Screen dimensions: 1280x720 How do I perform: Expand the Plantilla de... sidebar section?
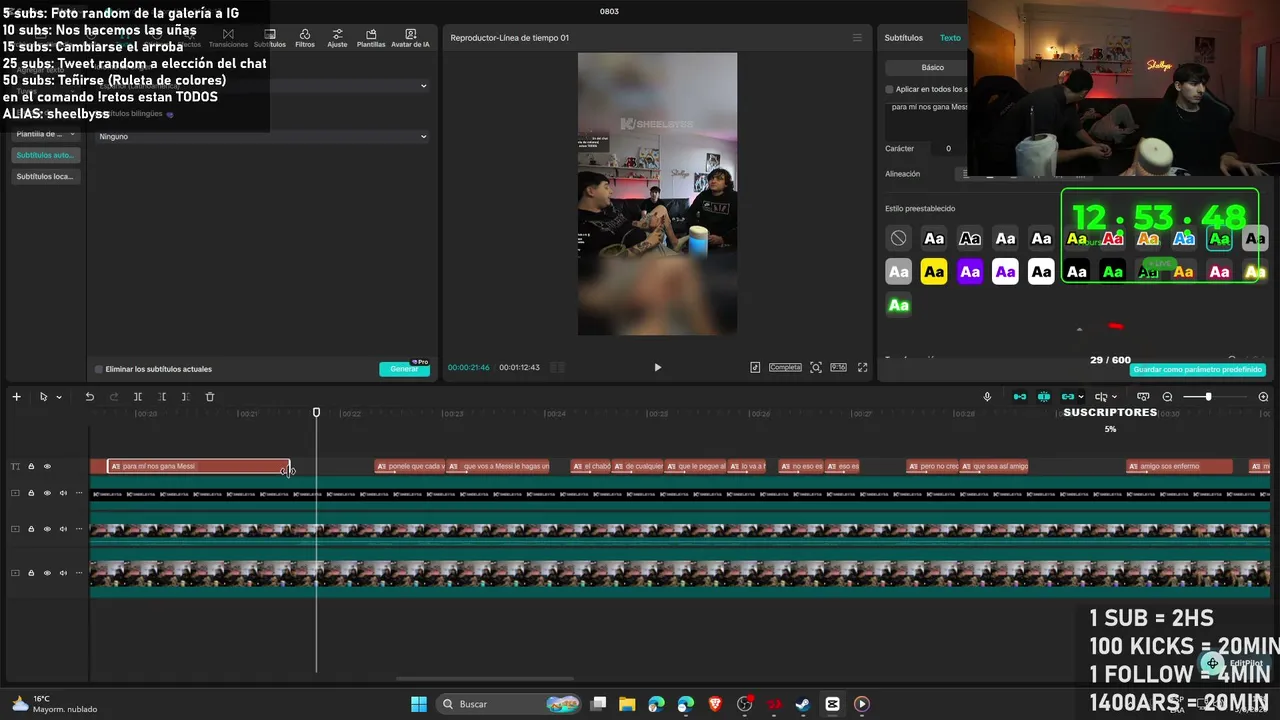tap(45, 134)
